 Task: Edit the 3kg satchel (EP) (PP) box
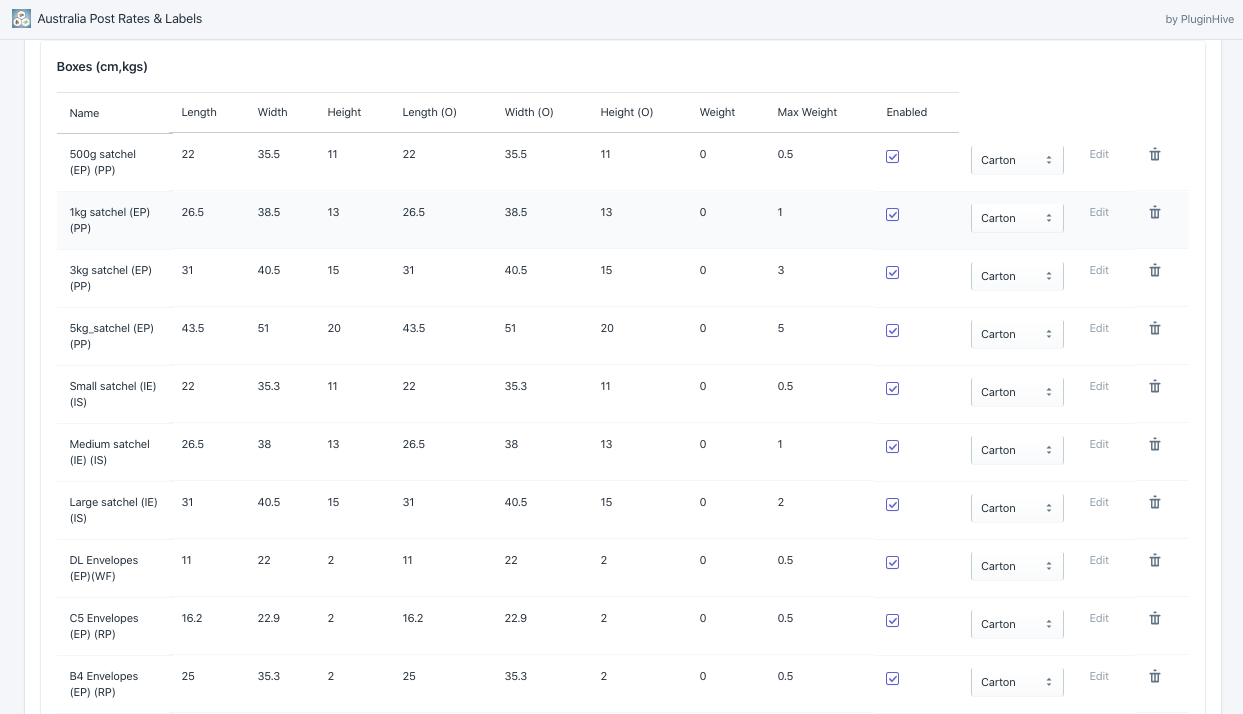click(1099, 270)
